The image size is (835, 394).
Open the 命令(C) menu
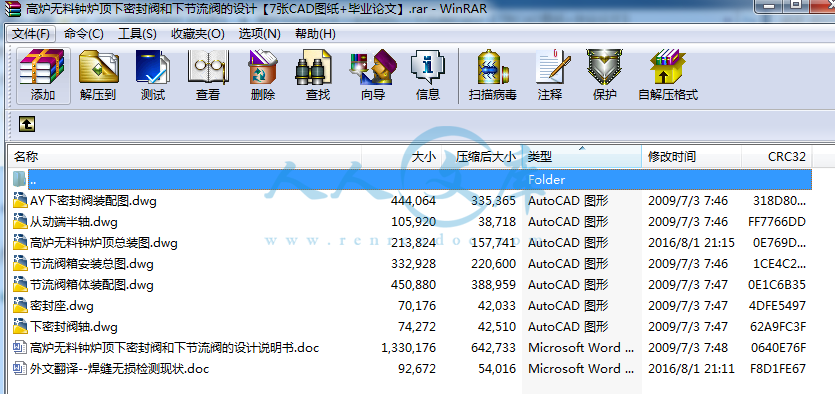coord(84,34)
